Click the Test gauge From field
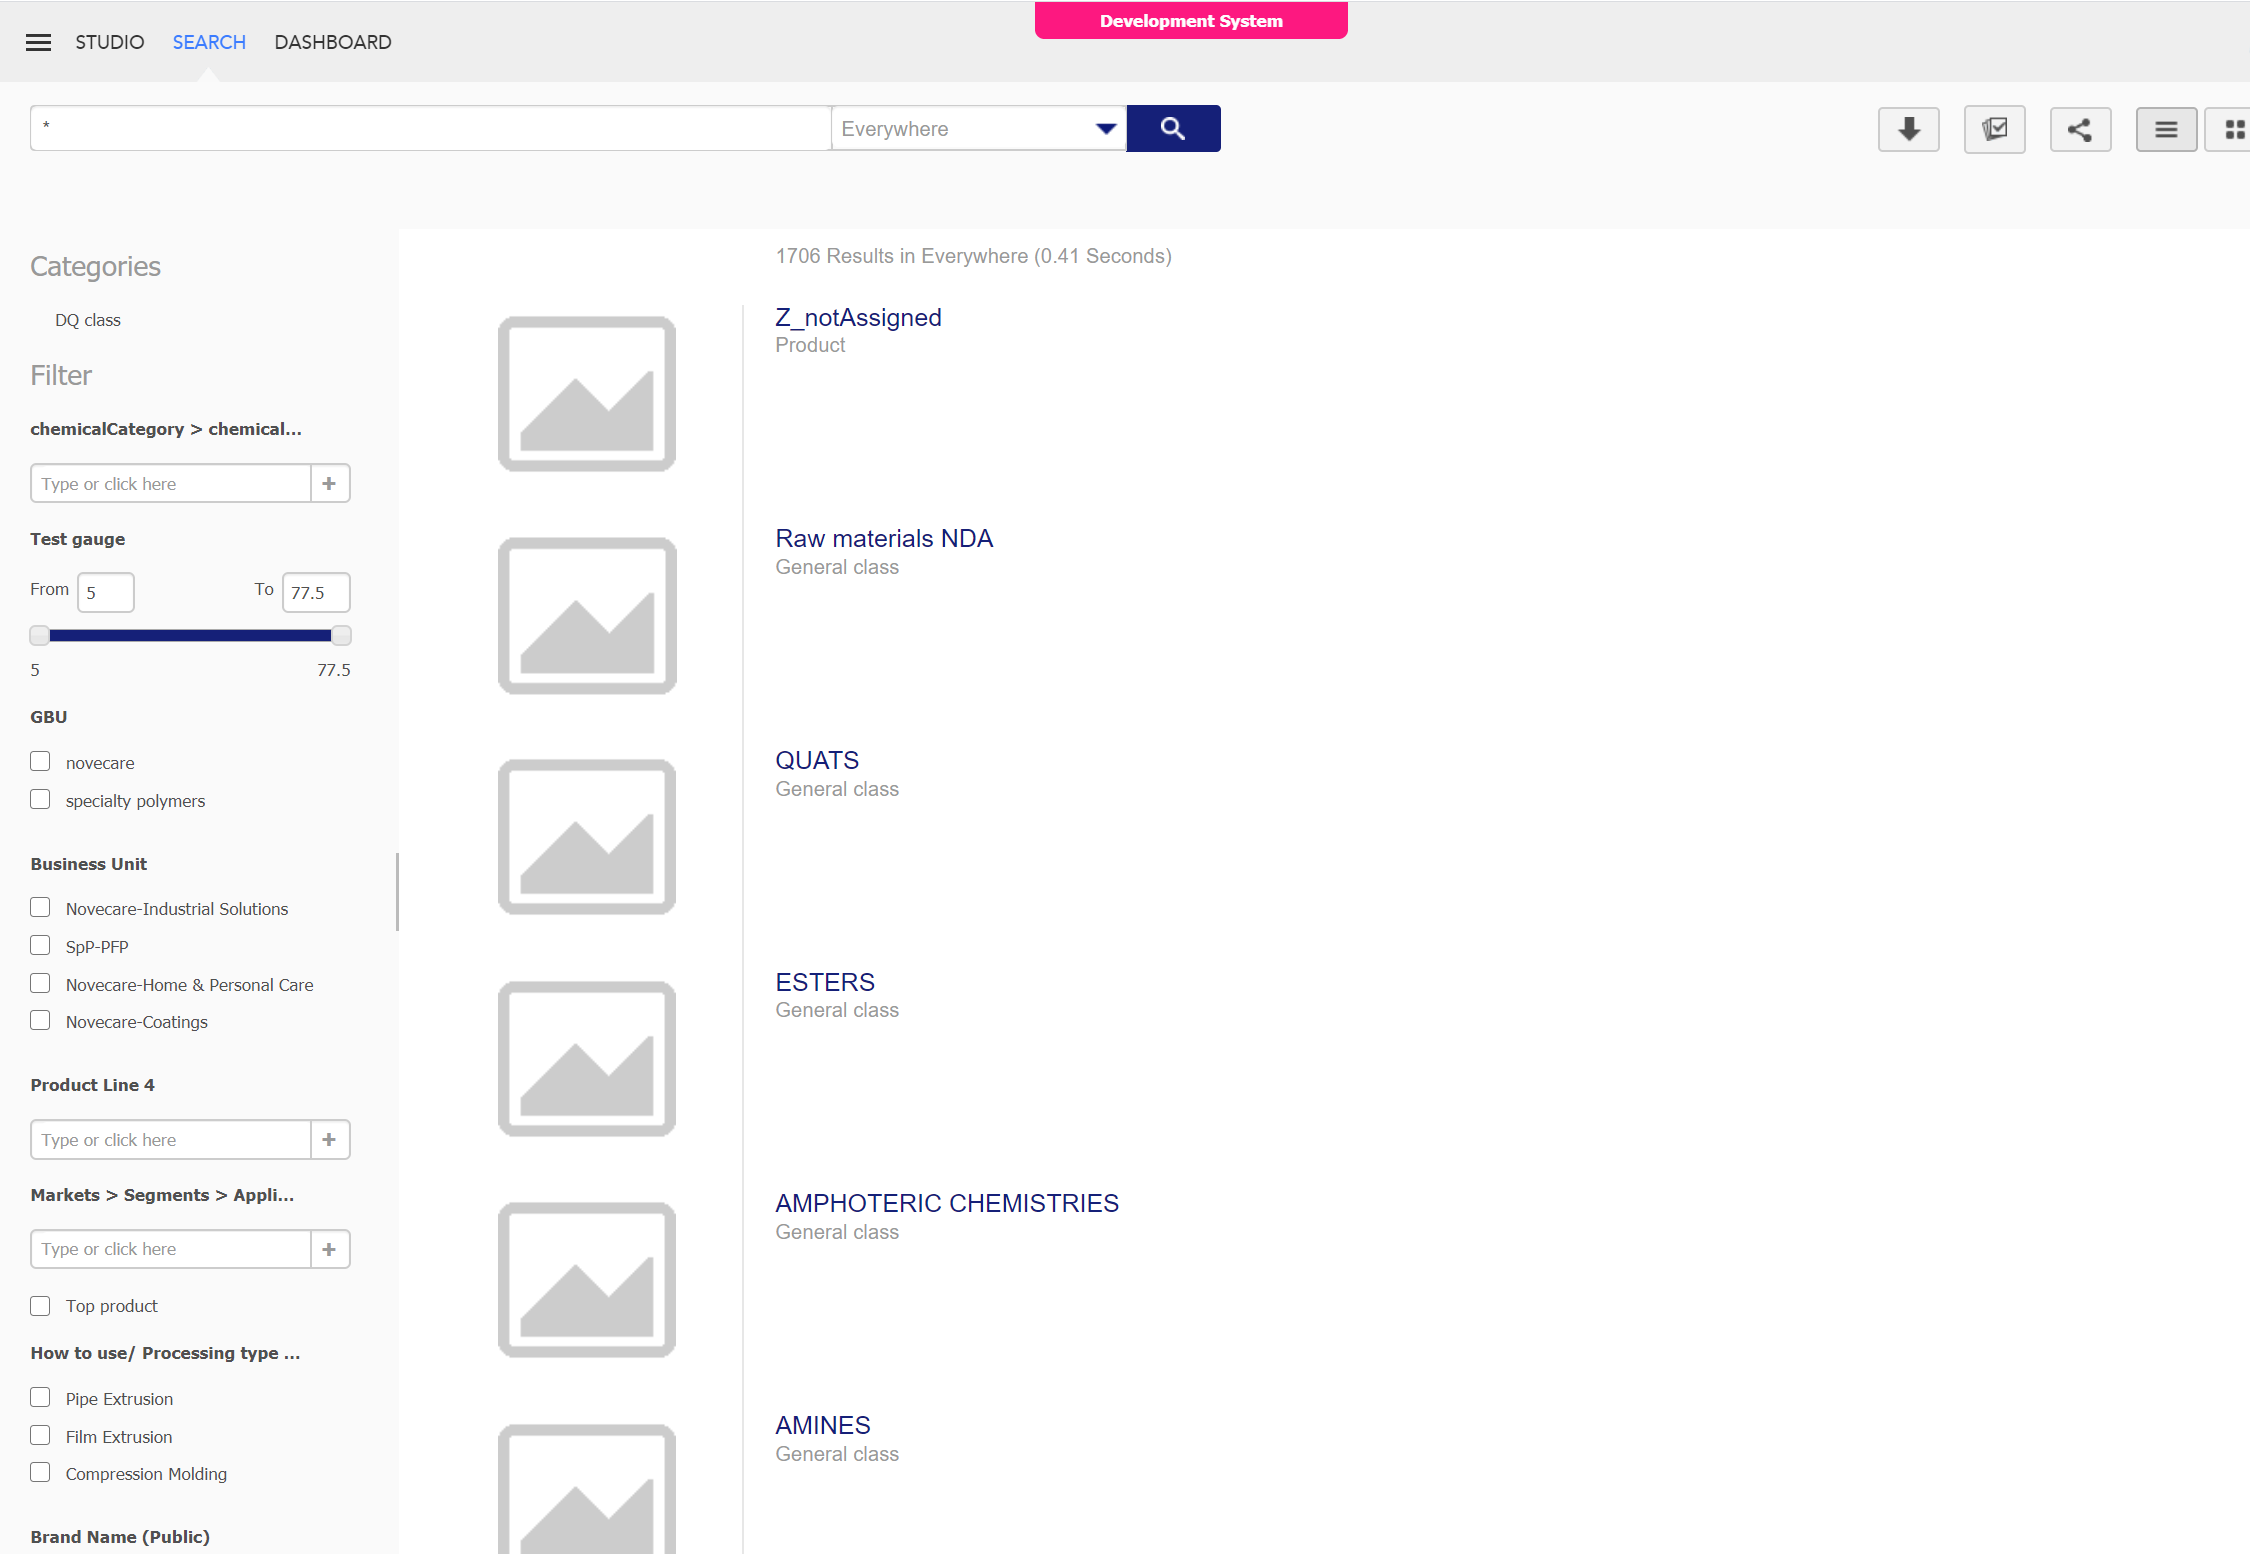This screenshot has width=2250, height=1554. [x=106, y=592]
